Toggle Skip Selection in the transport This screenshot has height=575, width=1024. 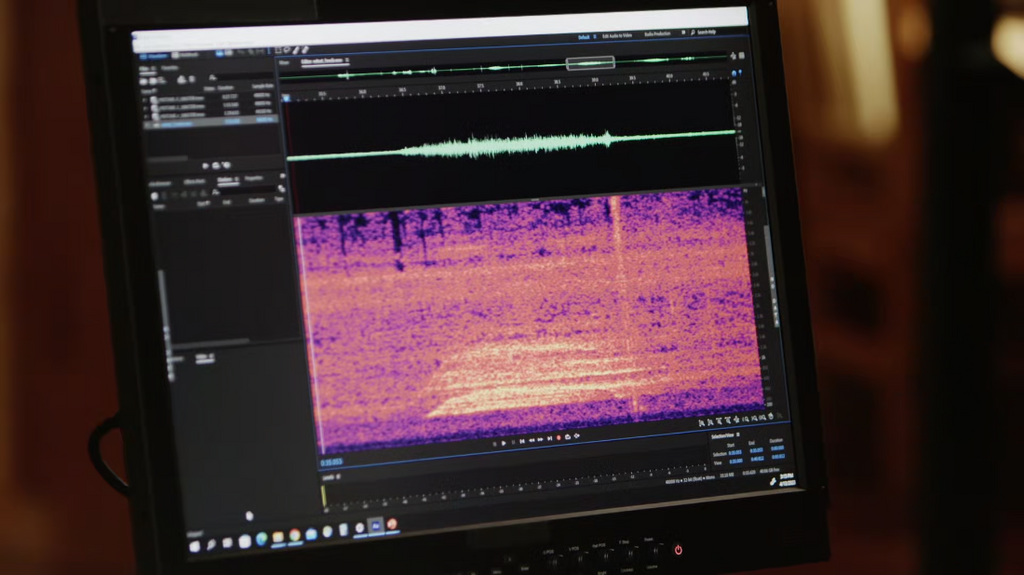[577, 436]
